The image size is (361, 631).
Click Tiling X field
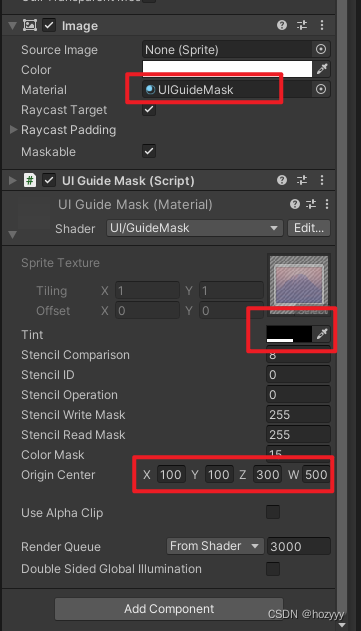[x=147, y=290]
